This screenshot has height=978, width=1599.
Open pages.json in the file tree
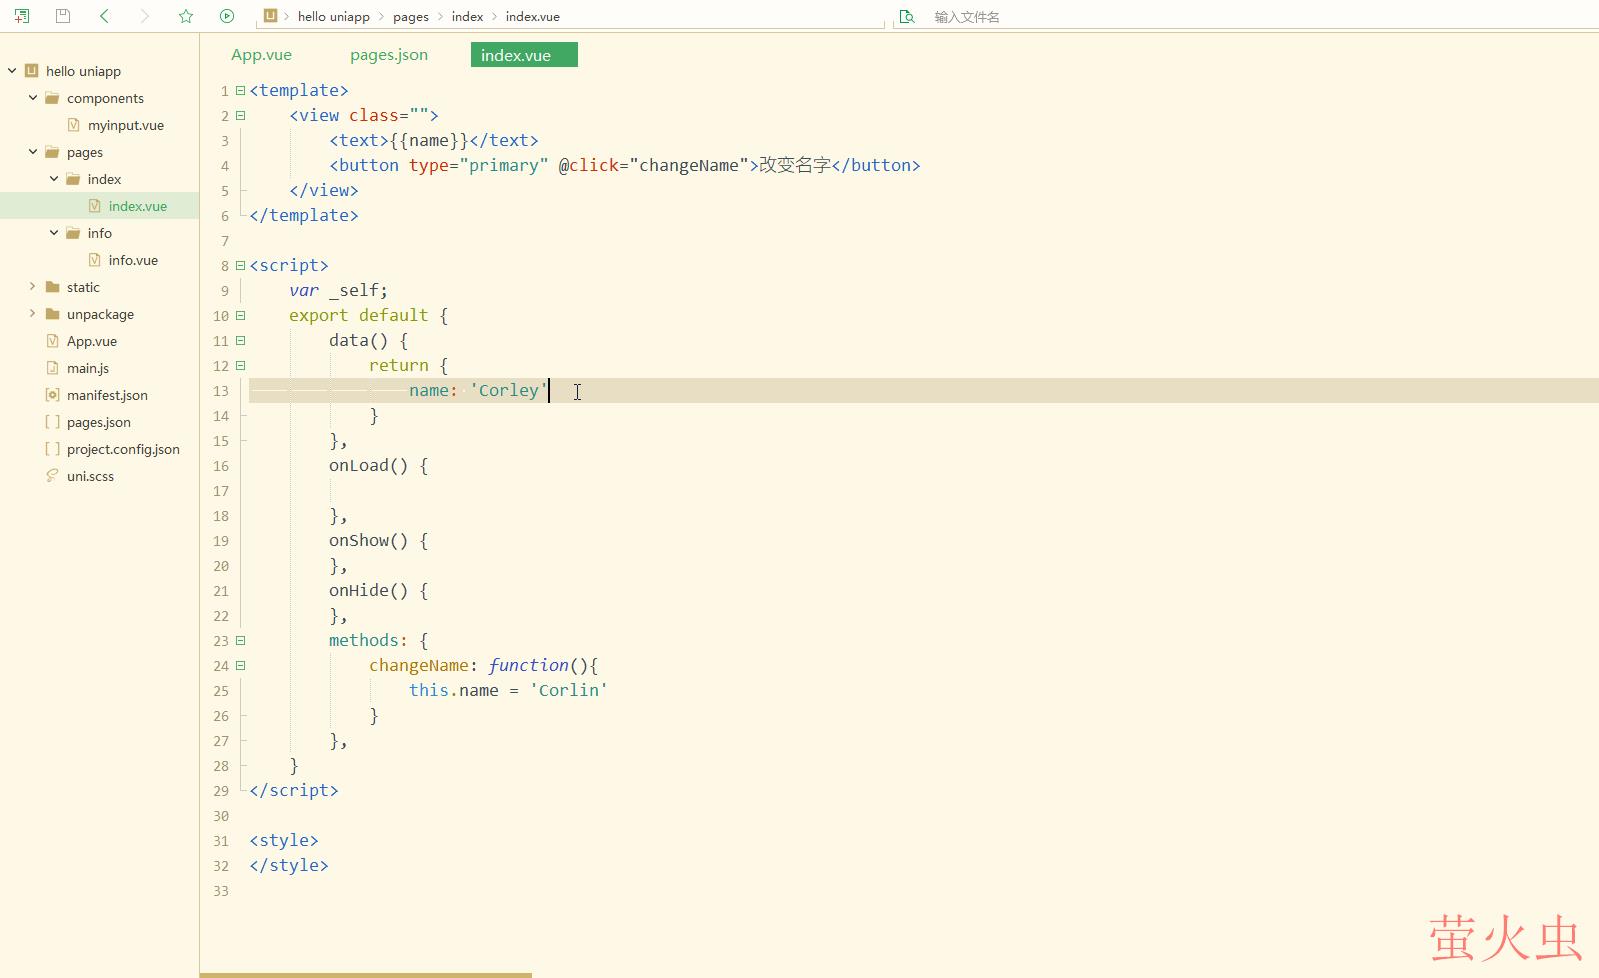pyautogui.click(x=98, y=422)
